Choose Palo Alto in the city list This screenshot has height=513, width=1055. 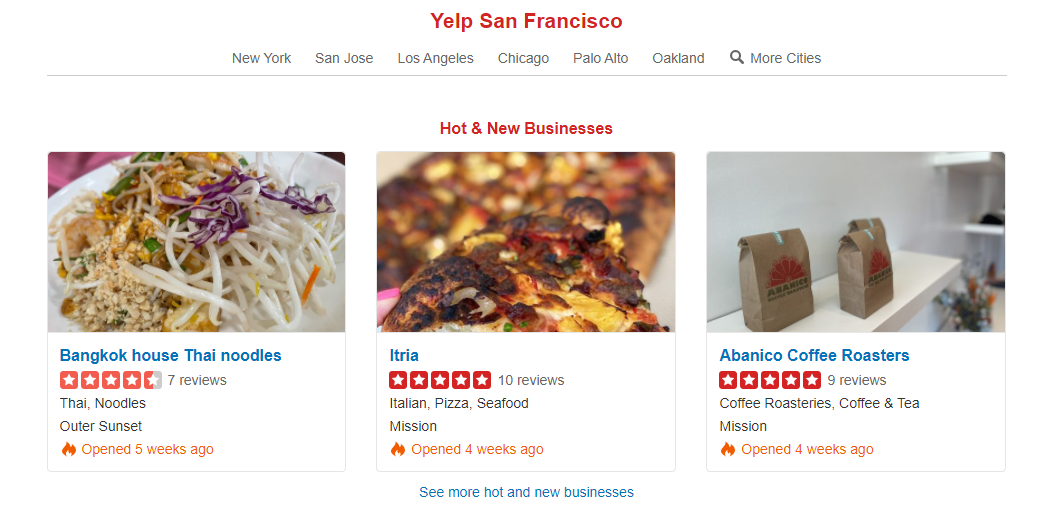(x=600, y=58)
